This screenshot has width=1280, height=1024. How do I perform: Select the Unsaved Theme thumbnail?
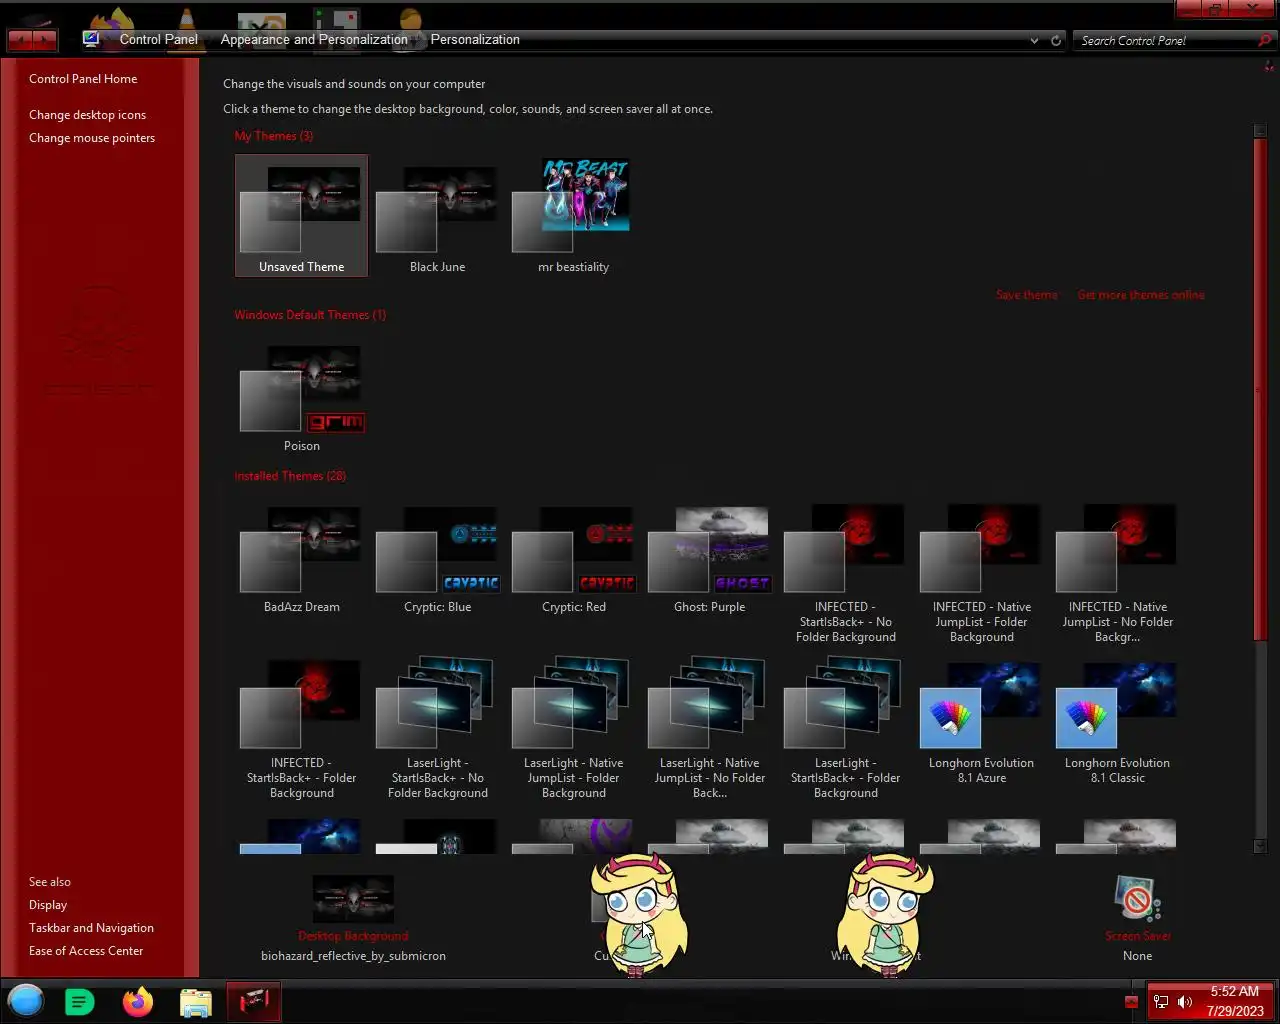click(x=301, y=215)
